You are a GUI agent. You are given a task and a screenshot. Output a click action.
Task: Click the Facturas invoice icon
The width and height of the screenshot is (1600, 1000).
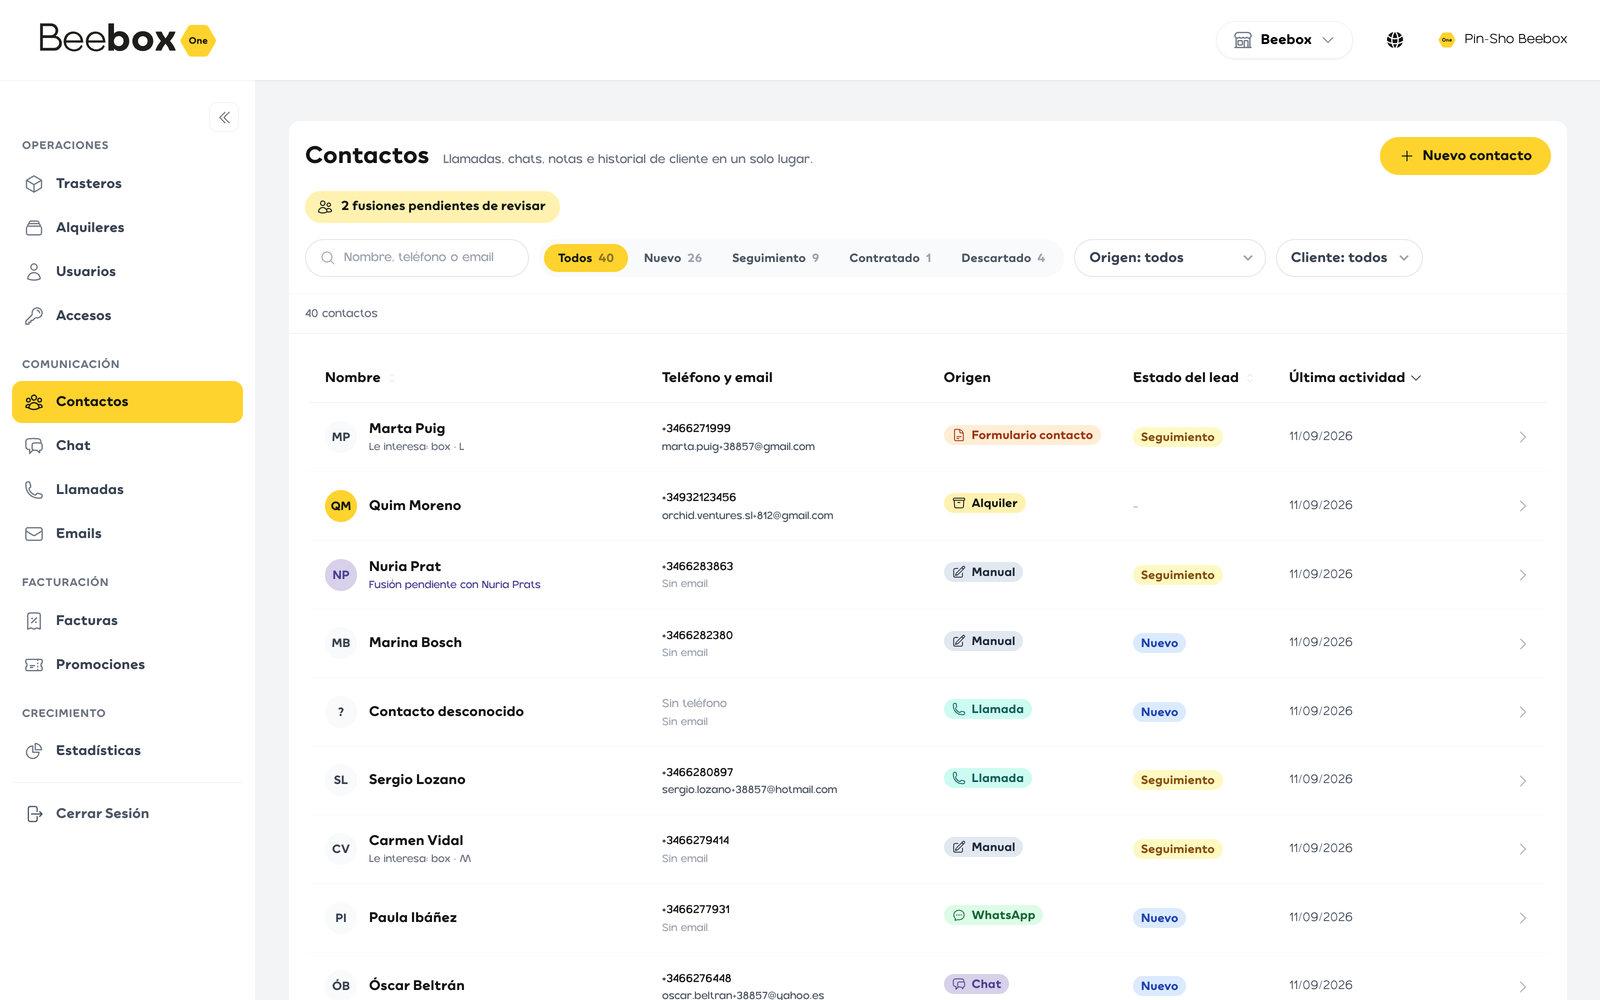[34, 621]
